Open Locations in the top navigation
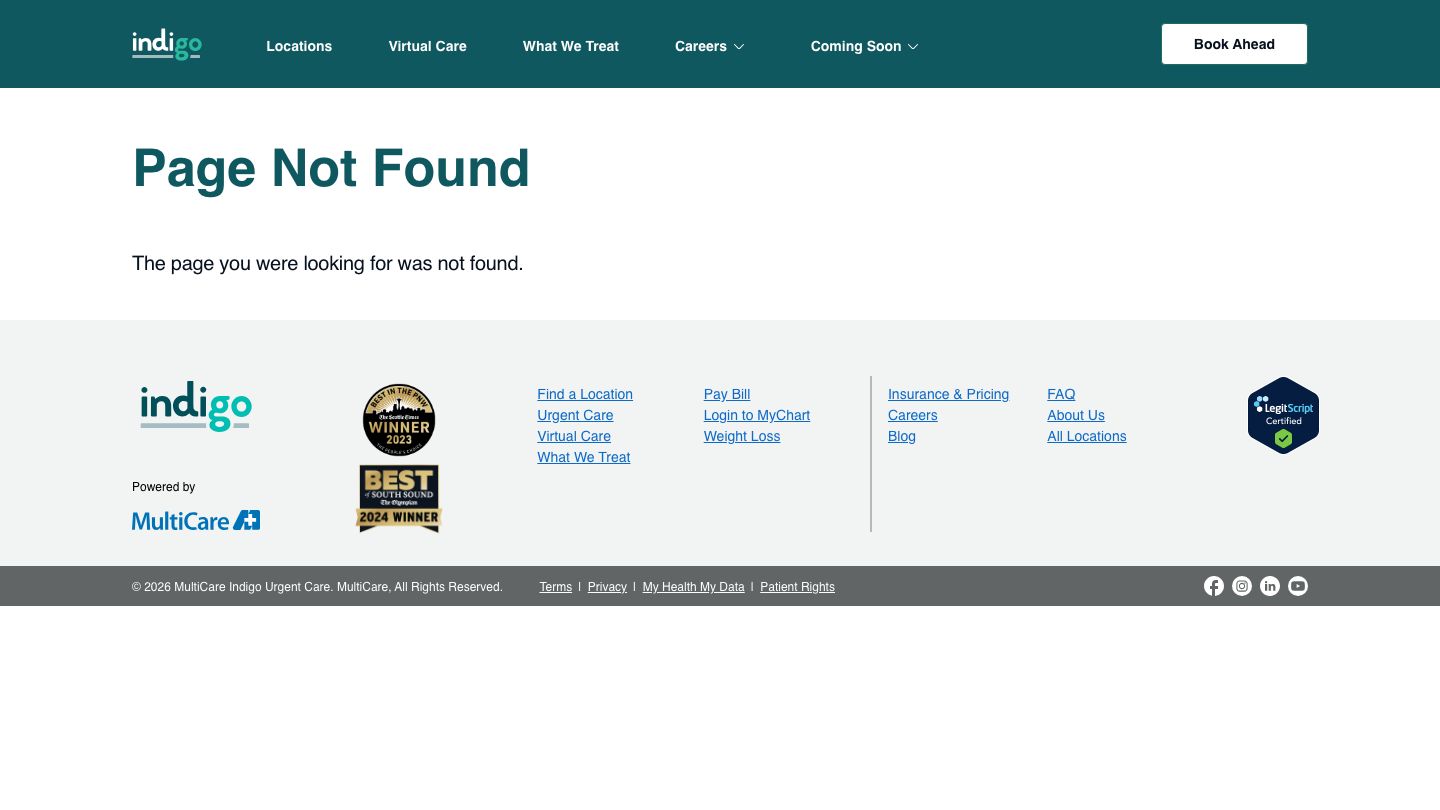The image size is (1440, 810). 299,46
